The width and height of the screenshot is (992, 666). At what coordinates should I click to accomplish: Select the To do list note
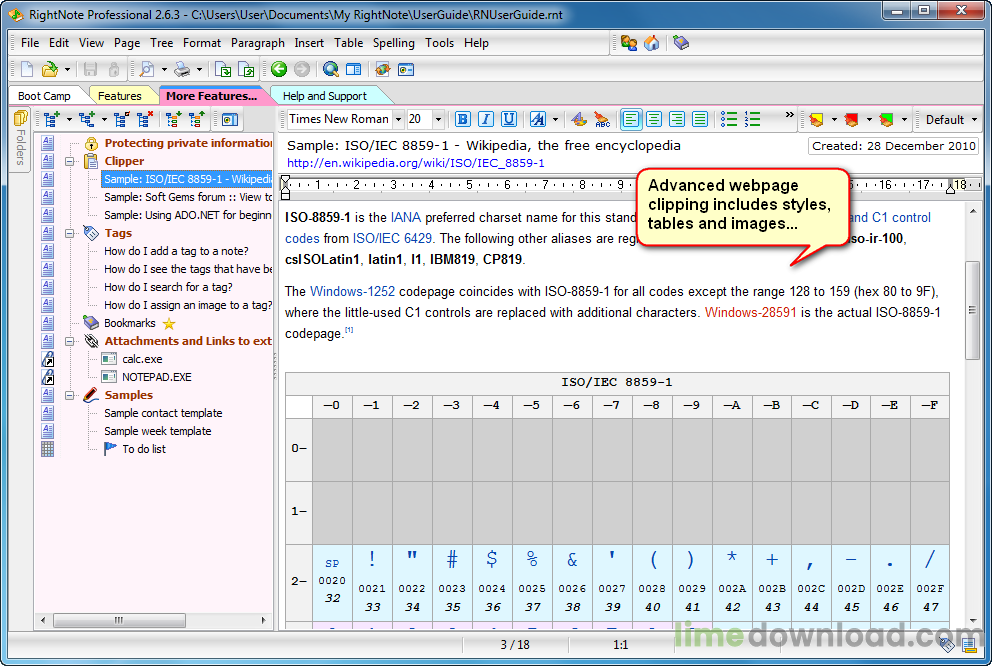point(144,449)
